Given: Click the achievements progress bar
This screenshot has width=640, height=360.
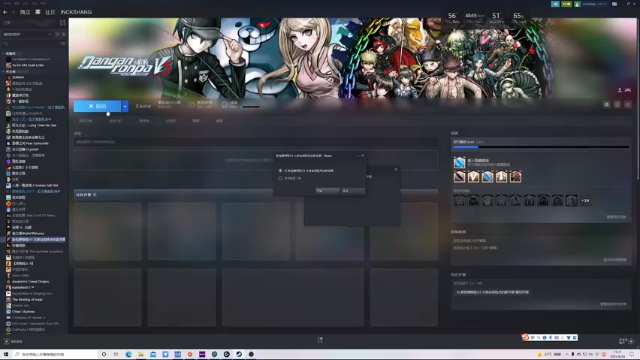Looking at the screenshot, I should coord(541,147).
